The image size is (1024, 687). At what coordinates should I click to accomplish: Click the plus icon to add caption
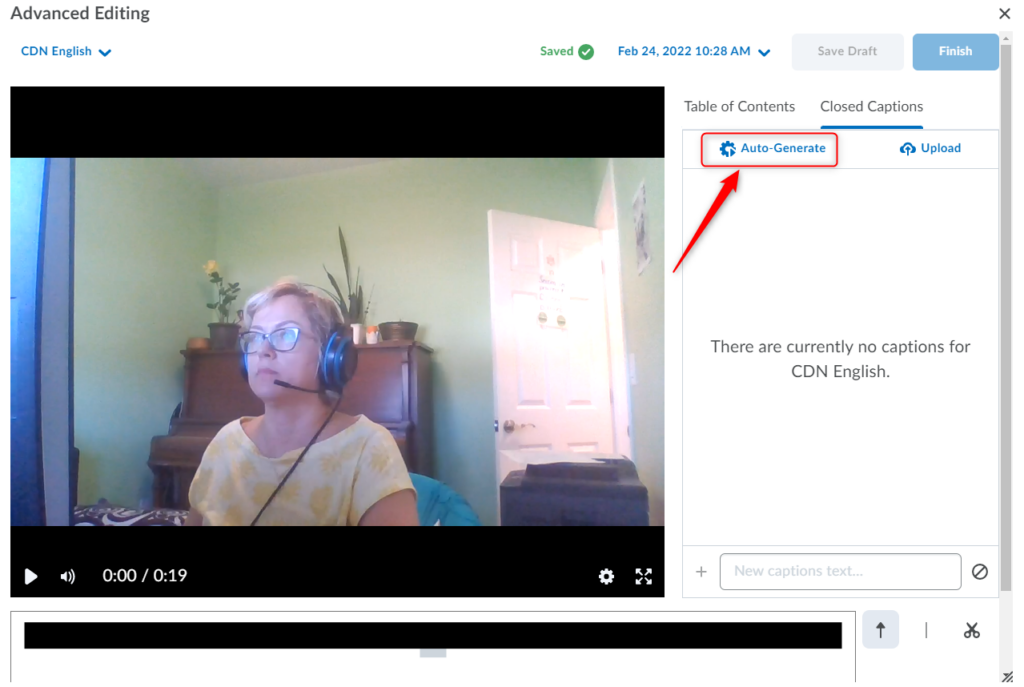pyautogui.click(x=701, y=572)
